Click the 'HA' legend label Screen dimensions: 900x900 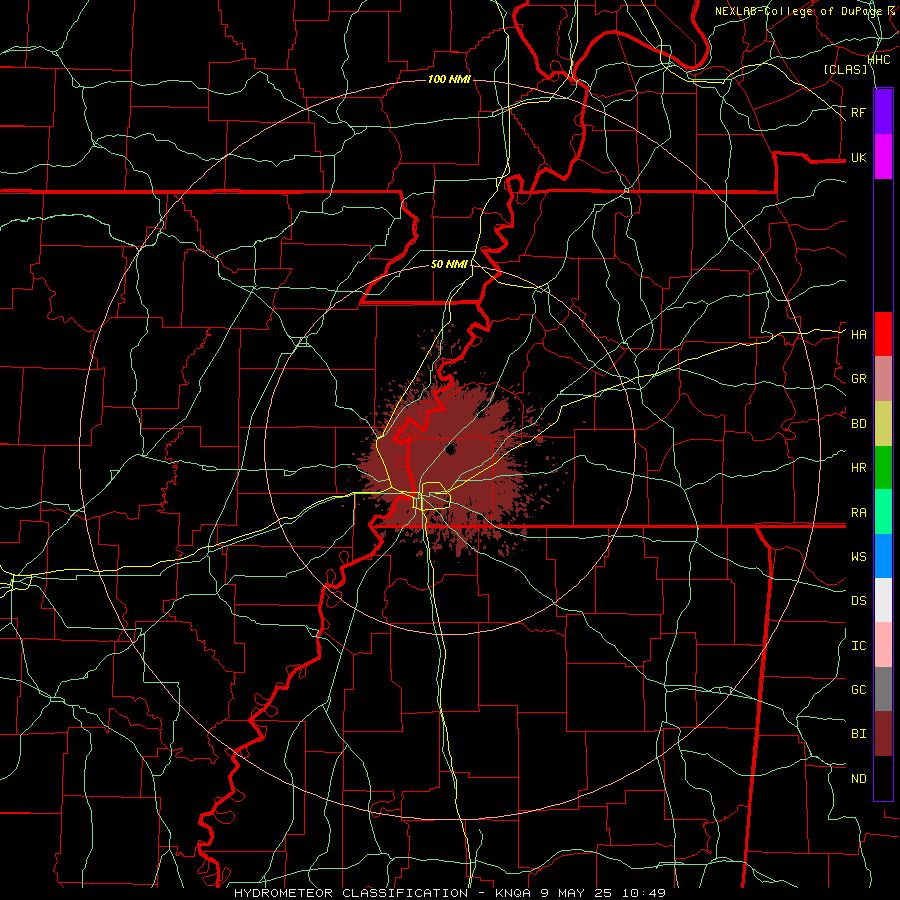point(858,335)
